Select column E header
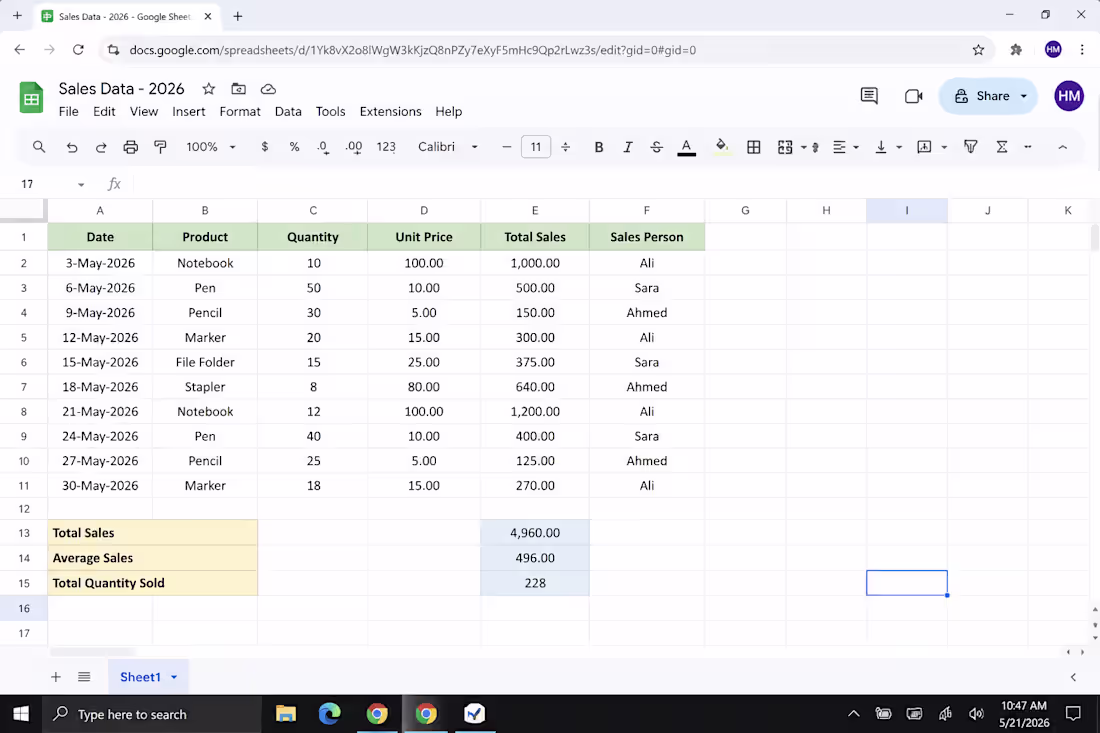Screen dimensions: 1100x733 tap(535, 210)
